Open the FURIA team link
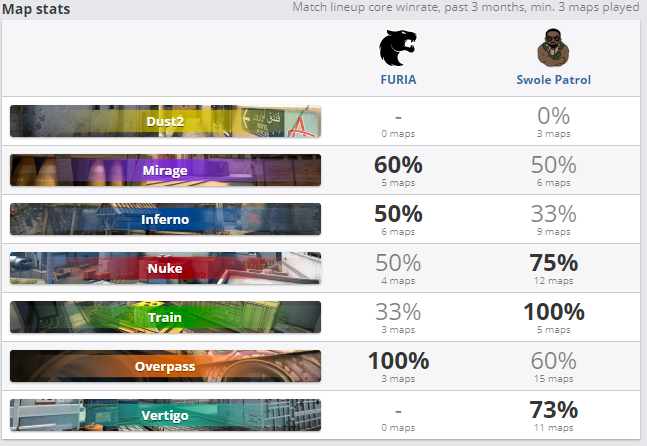The width and height of the screenshot is (647, 446). [x=398, y=80]
